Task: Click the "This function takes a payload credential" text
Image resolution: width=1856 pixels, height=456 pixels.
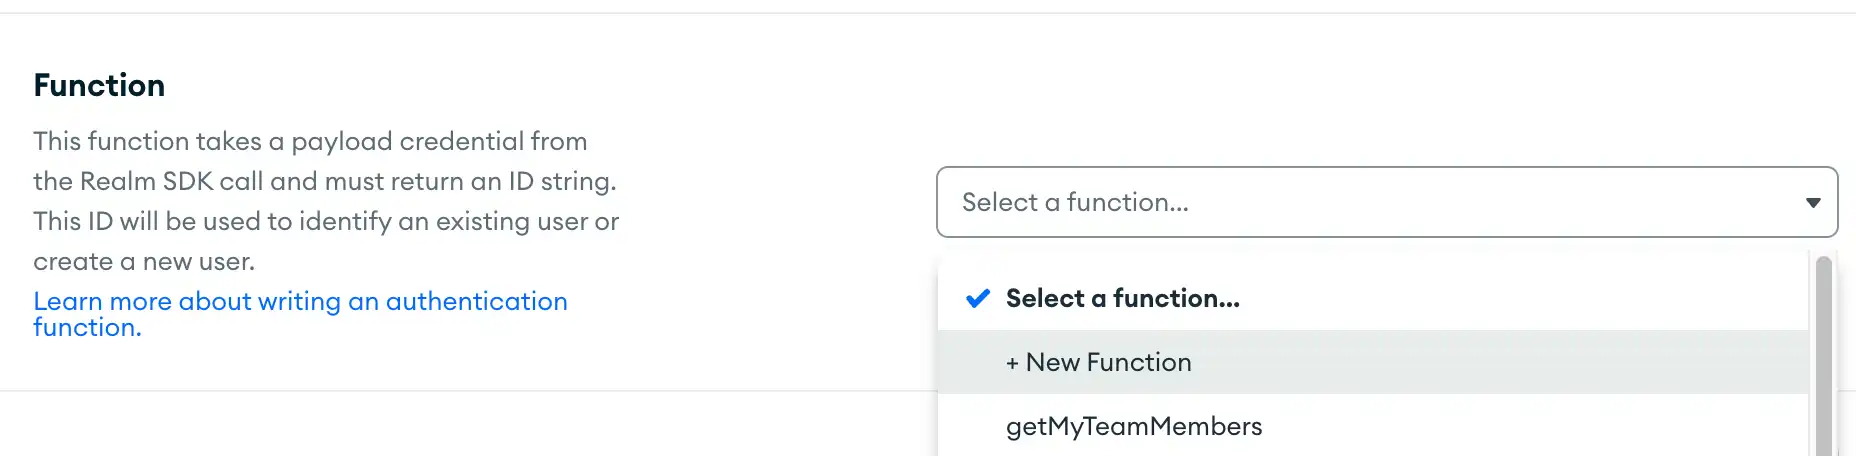Action: [310, 142]
